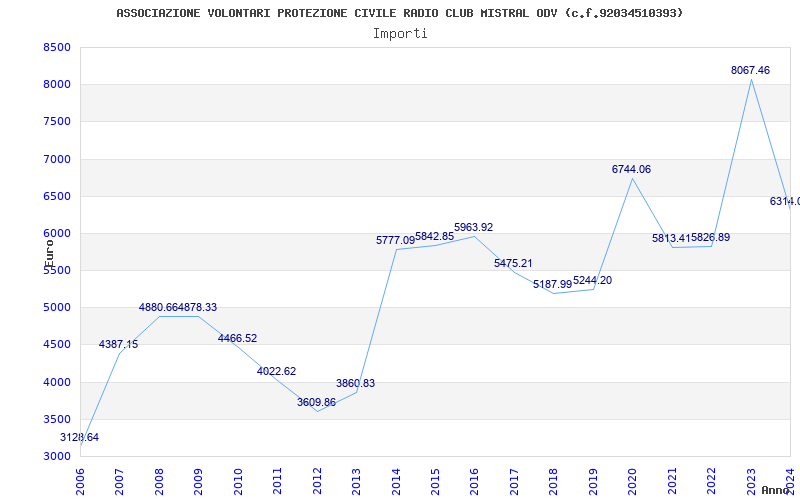This screenshot has width=800, height=500.
Task: Click the 2012 lowest dip on the line
Action: [x=317, y=411]
